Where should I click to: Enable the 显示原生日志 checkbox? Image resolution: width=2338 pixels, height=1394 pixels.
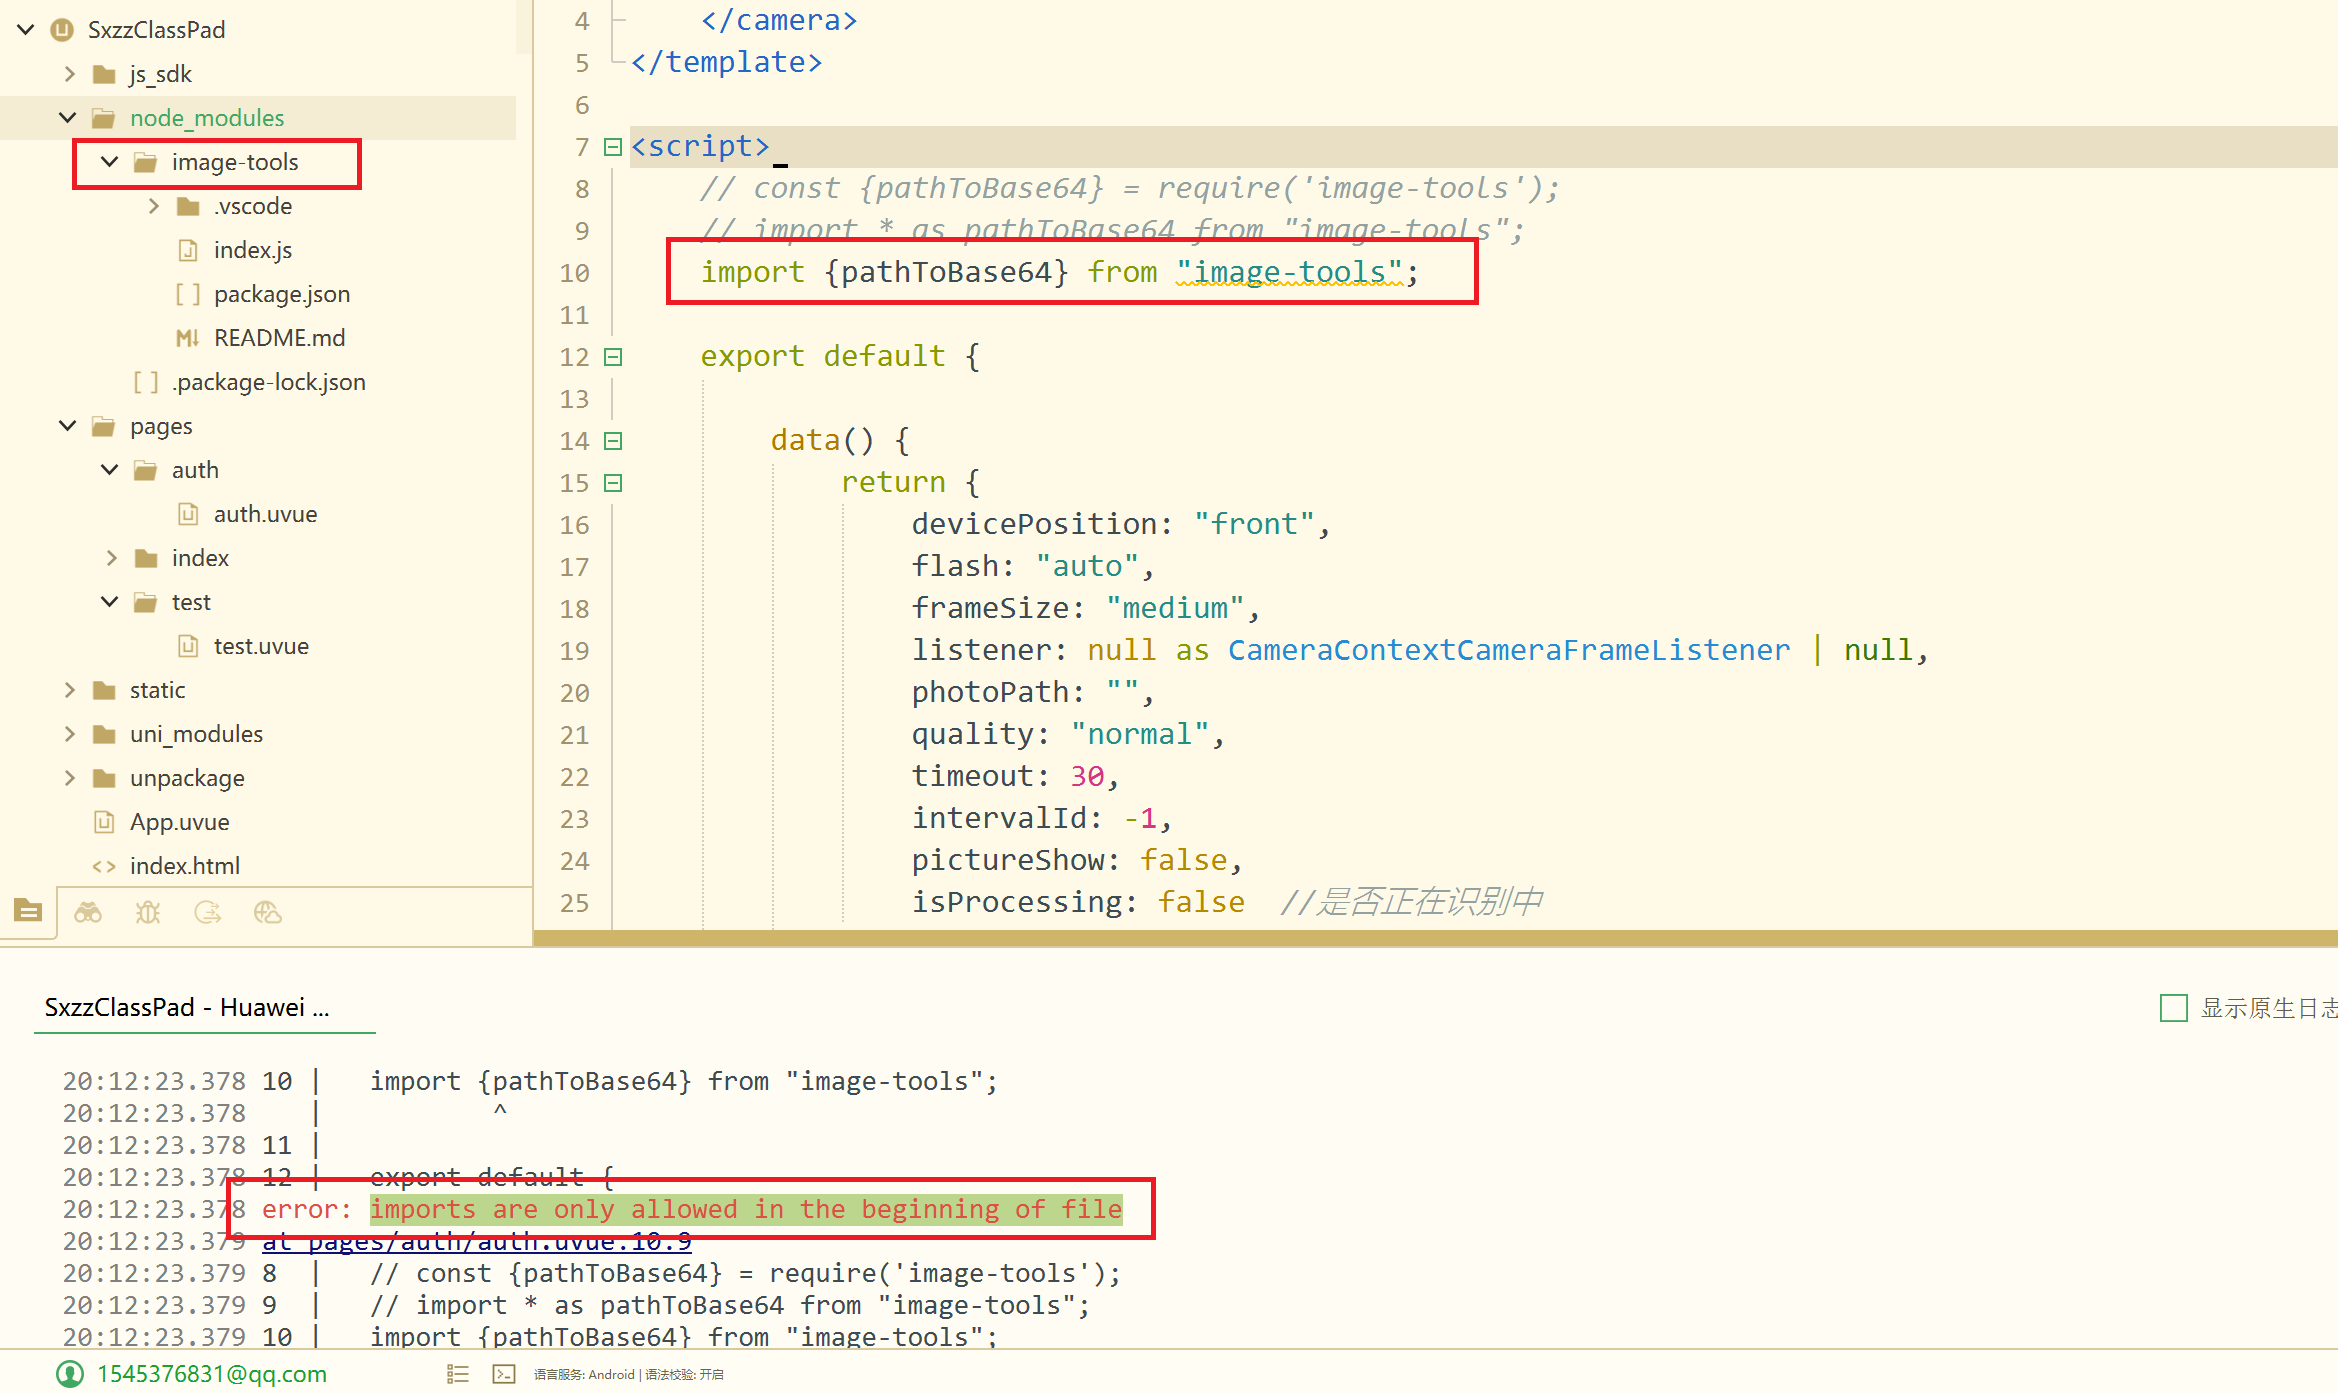tap(2173, 1007)
